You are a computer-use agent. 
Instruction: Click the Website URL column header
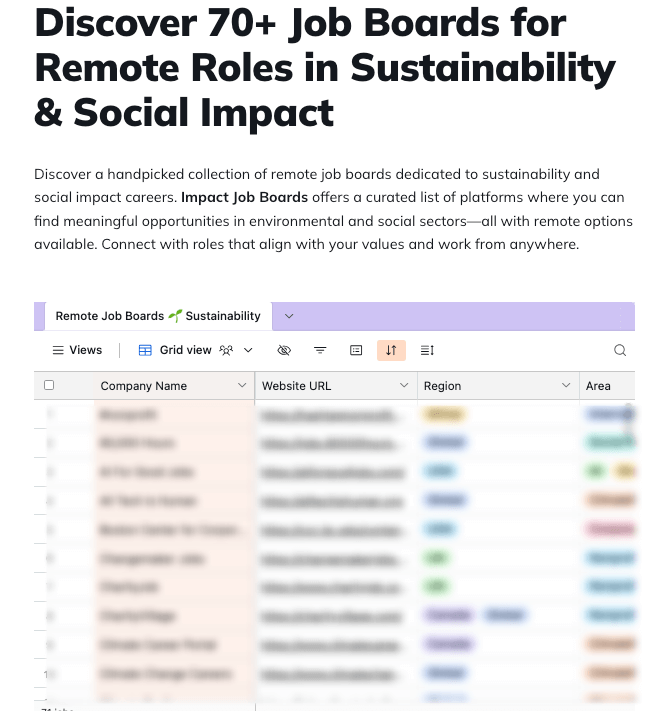pyautogui.click(x=296, y=385)
